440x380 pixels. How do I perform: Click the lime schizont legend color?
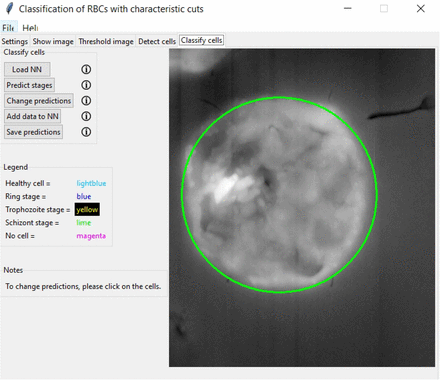(x=84, y=223)
